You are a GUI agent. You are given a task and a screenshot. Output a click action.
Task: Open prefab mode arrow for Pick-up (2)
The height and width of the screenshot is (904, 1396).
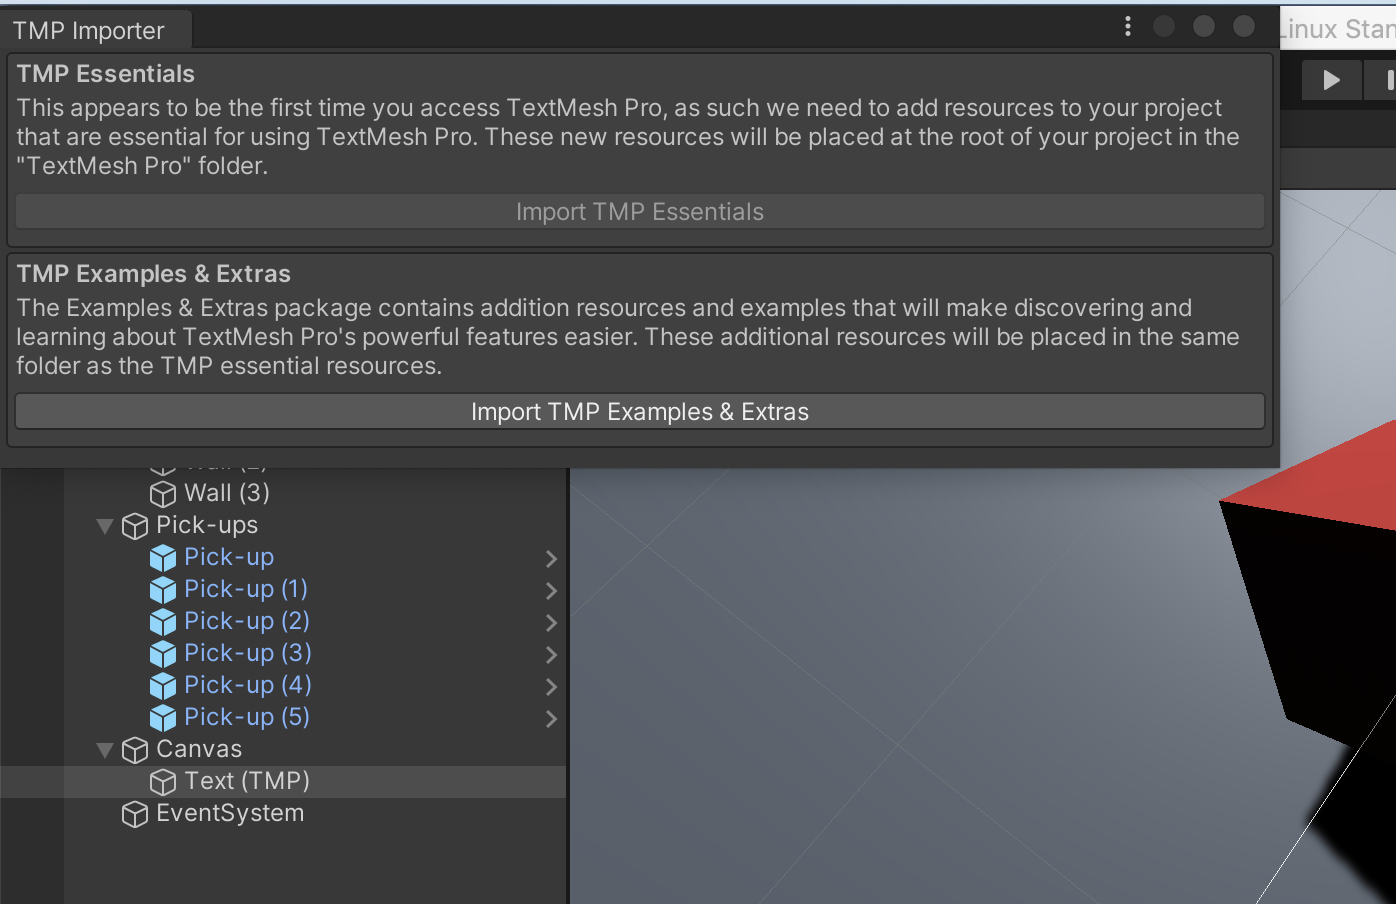551,623
